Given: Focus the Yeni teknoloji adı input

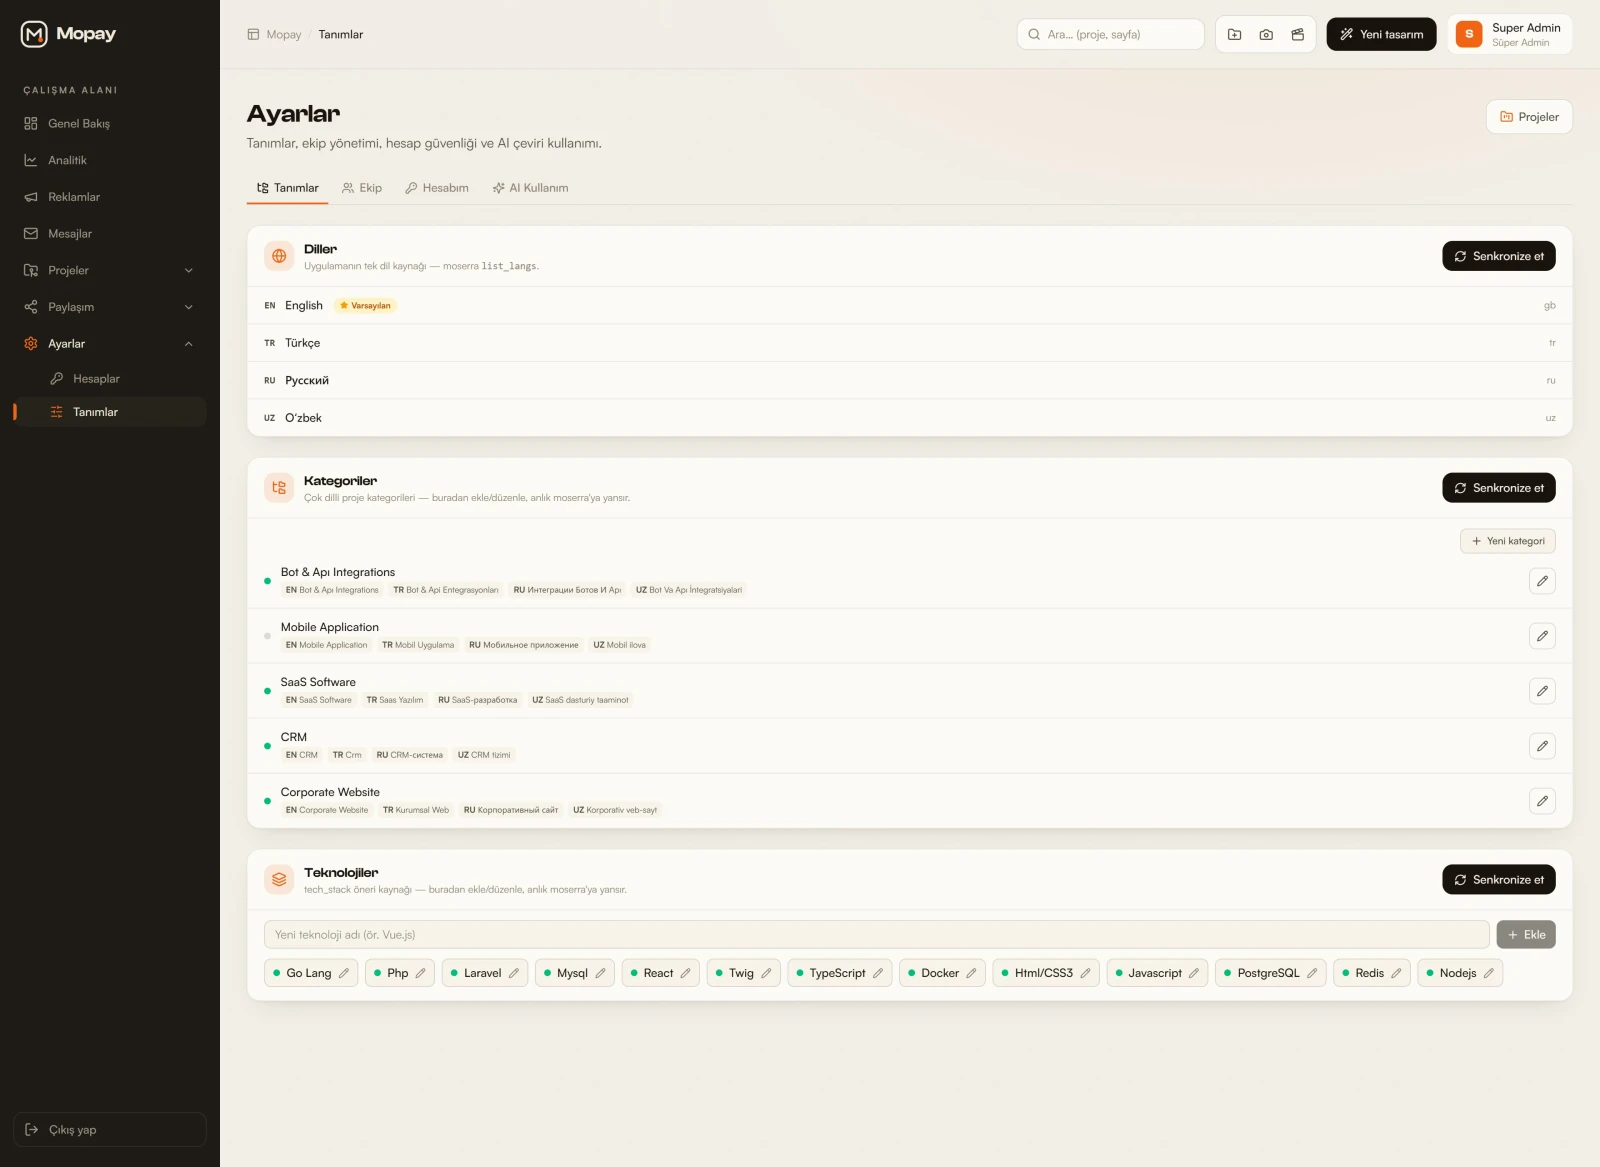Looking at the screenshot, I should pyautogui.click(x=877, y=935).
